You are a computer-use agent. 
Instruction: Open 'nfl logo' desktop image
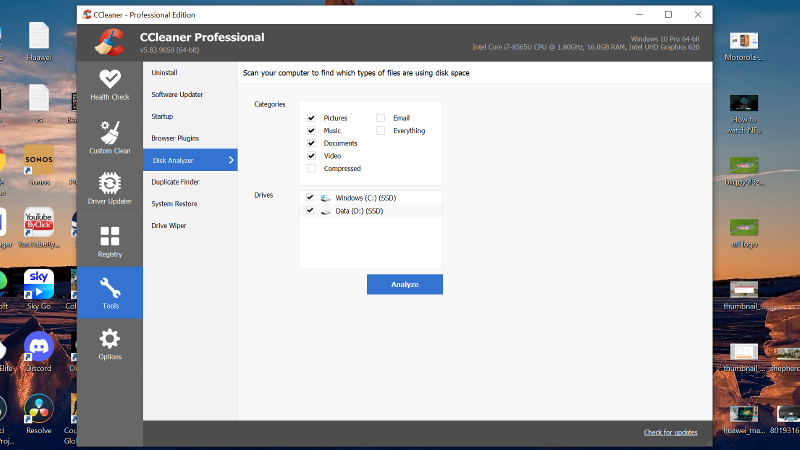tap(744, 233)
